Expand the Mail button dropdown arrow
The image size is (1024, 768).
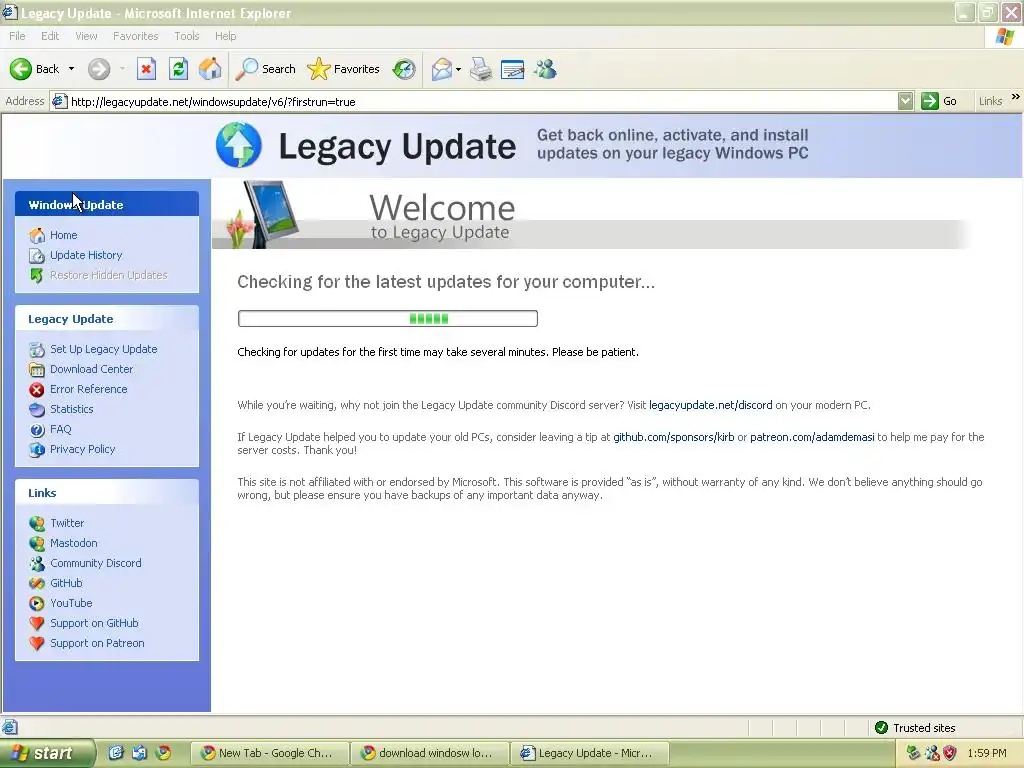point(458,69)
